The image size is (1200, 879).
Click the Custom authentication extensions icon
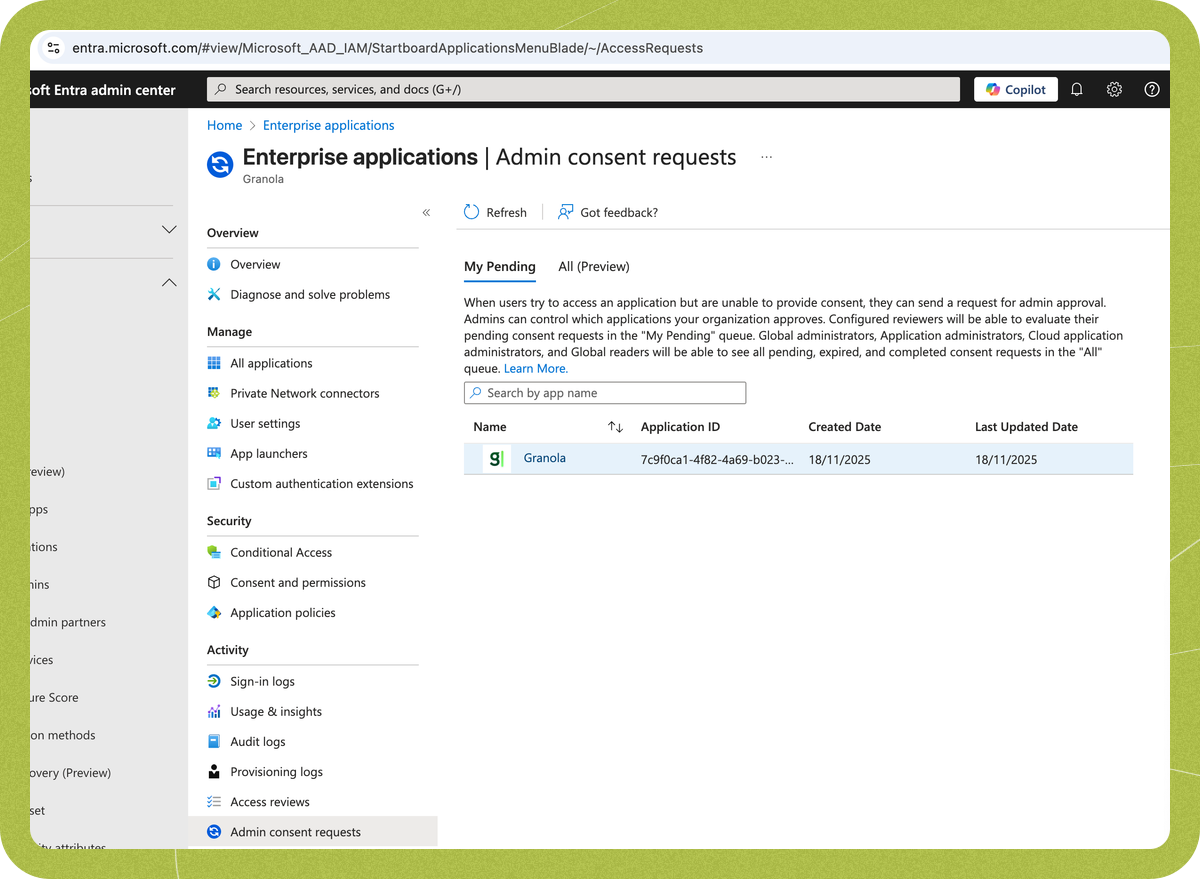[x=213, y=483]
